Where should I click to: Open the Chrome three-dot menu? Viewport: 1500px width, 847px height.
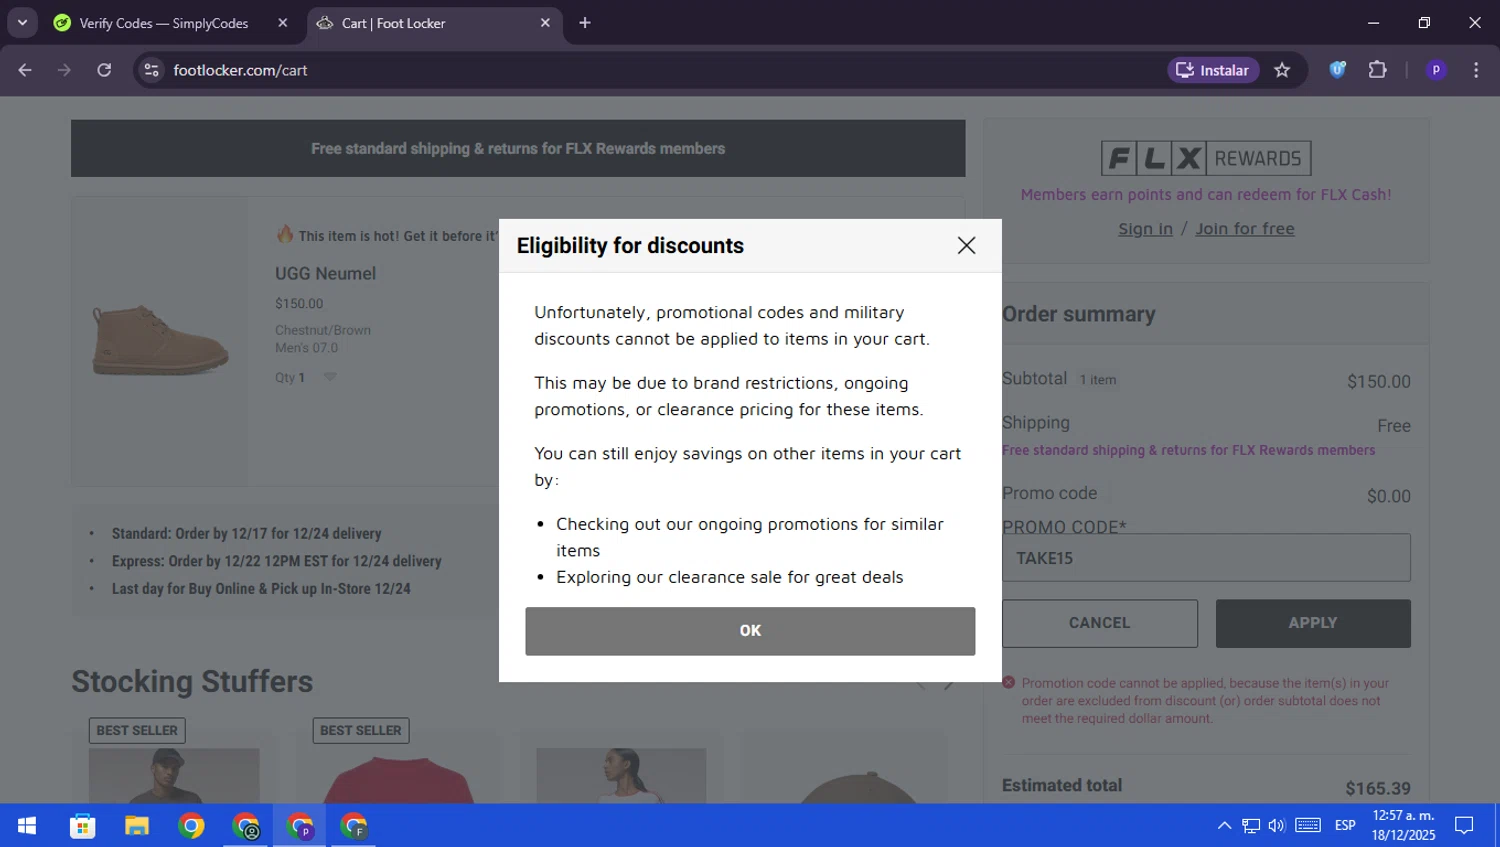pos(1476,70)
